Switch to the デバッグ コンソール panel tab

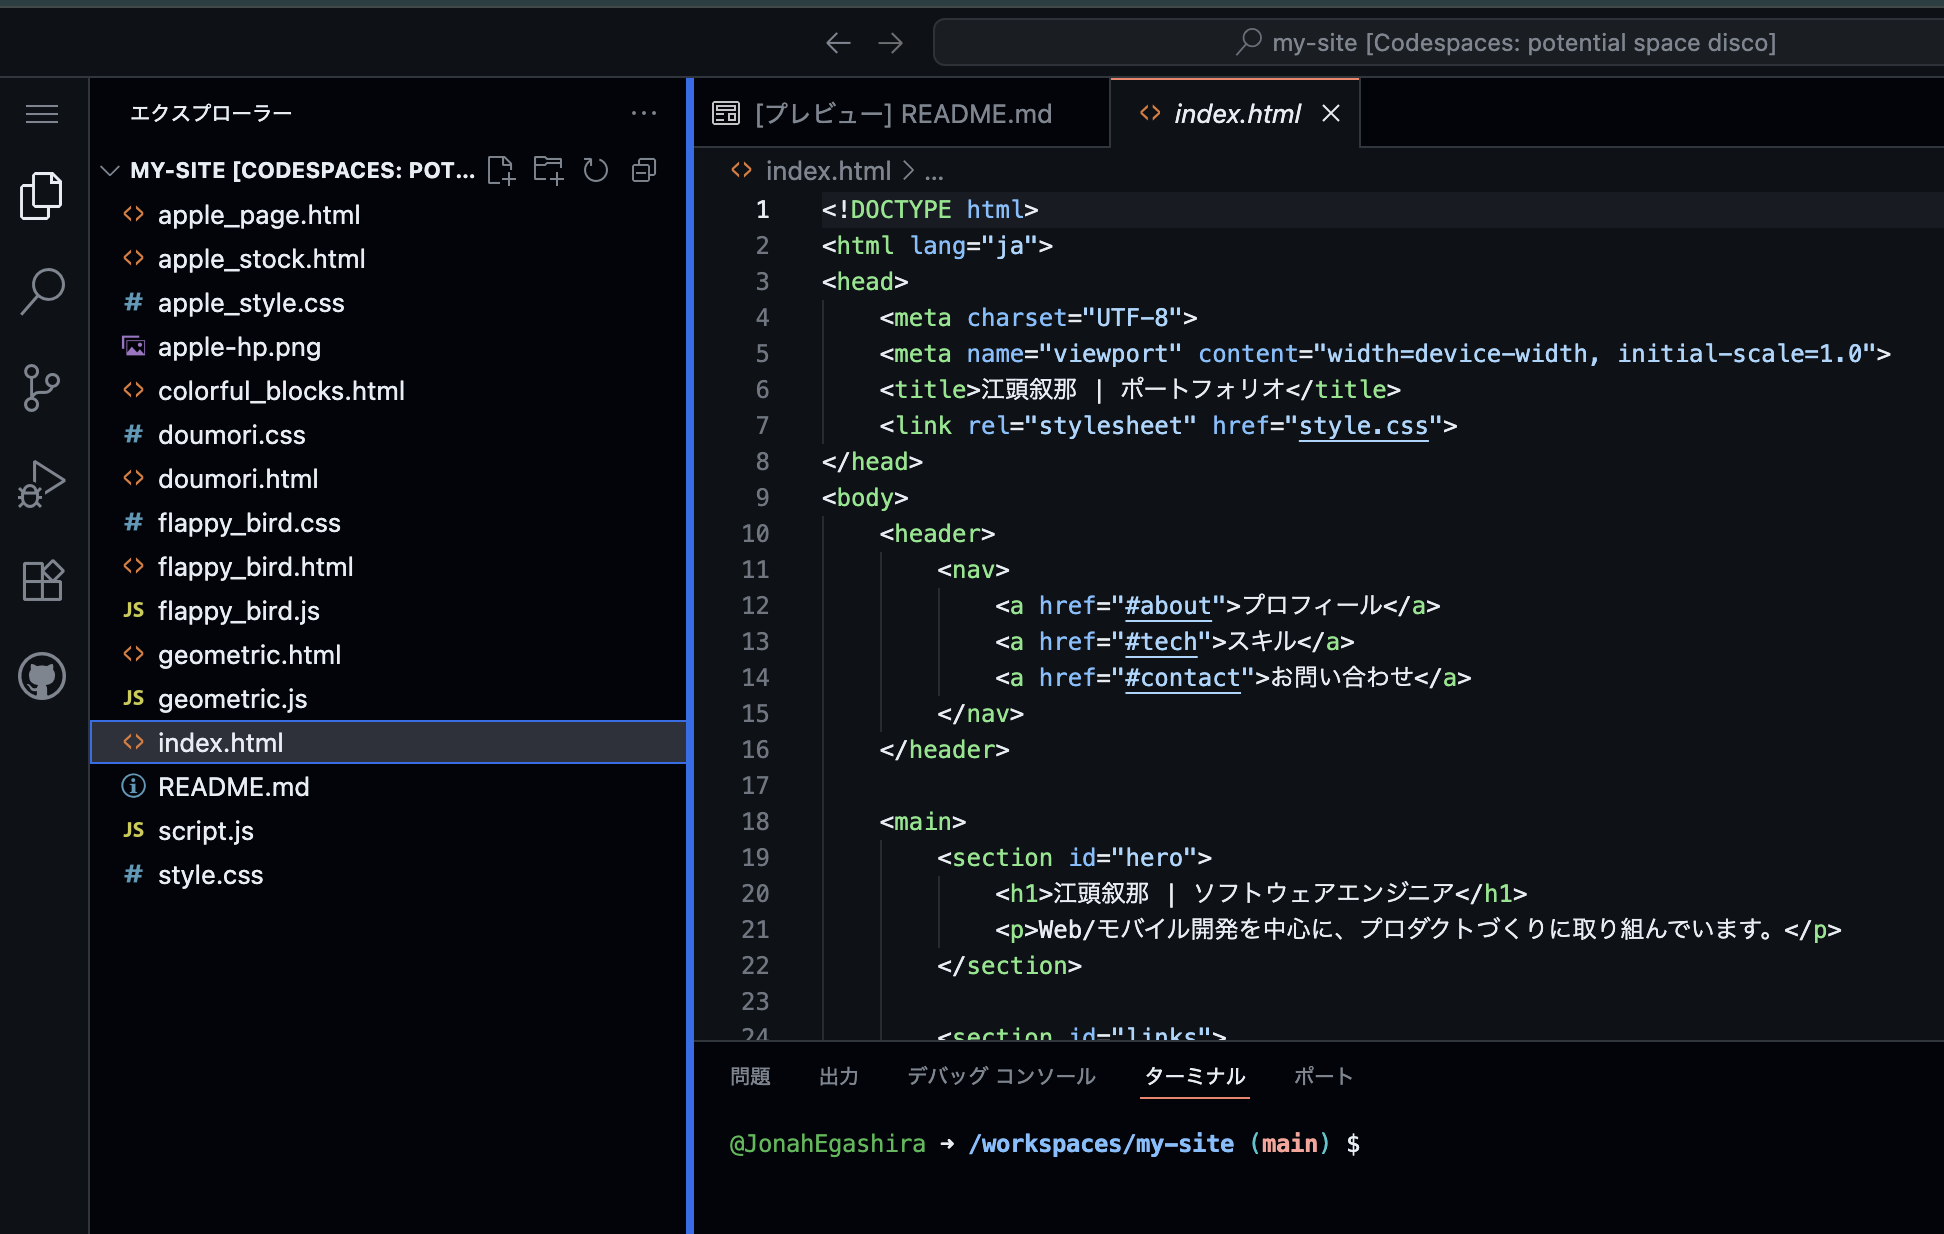pos(1001,1076)
